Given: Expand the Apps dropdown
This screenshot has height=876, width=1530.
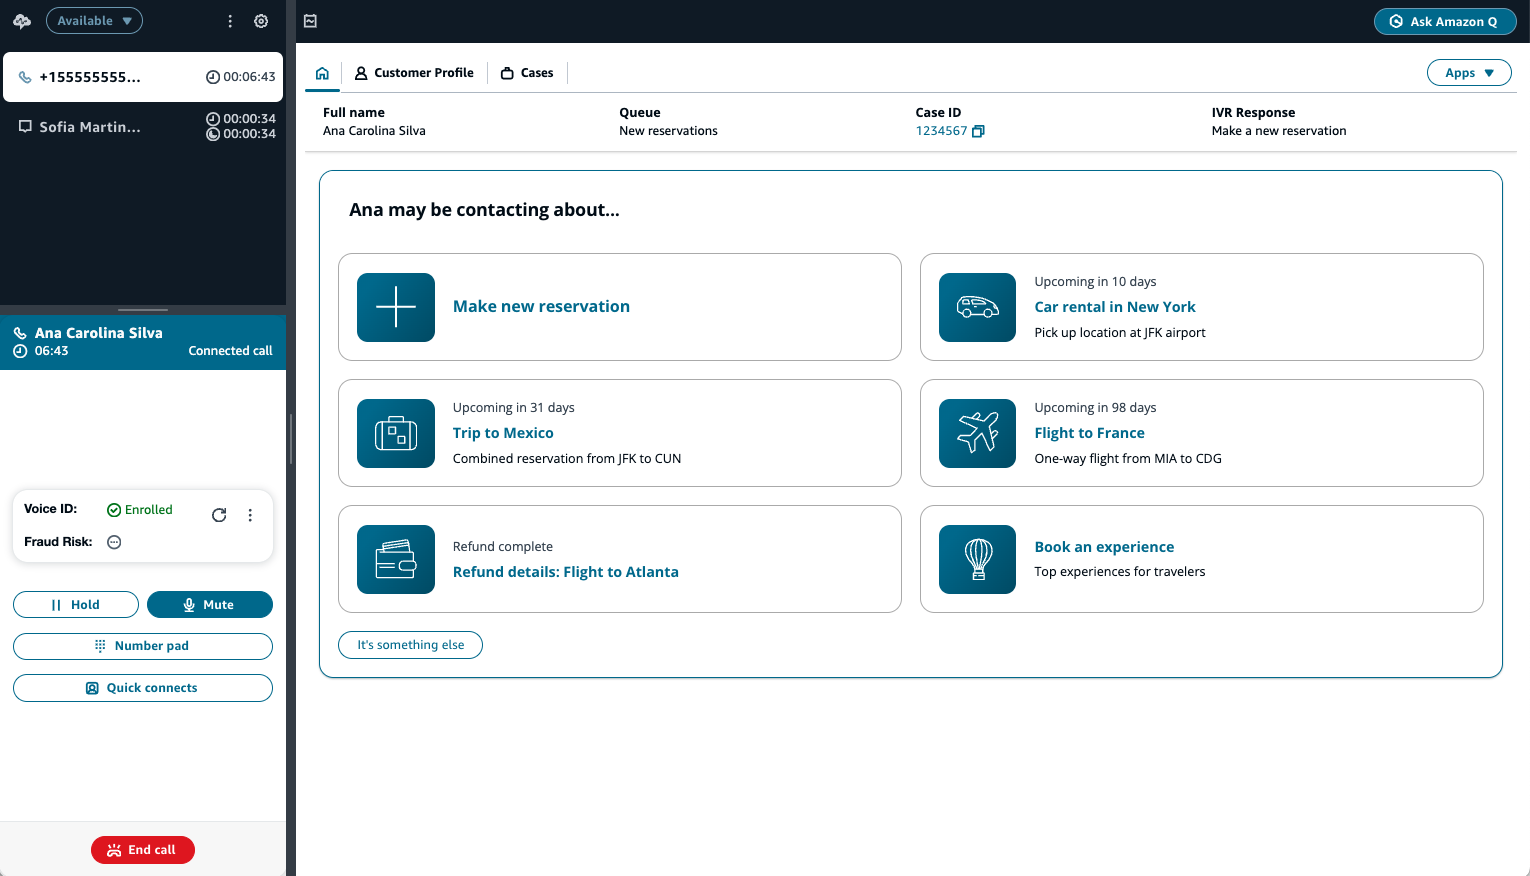Looking at the screenshot, I should pos(1469,72).
